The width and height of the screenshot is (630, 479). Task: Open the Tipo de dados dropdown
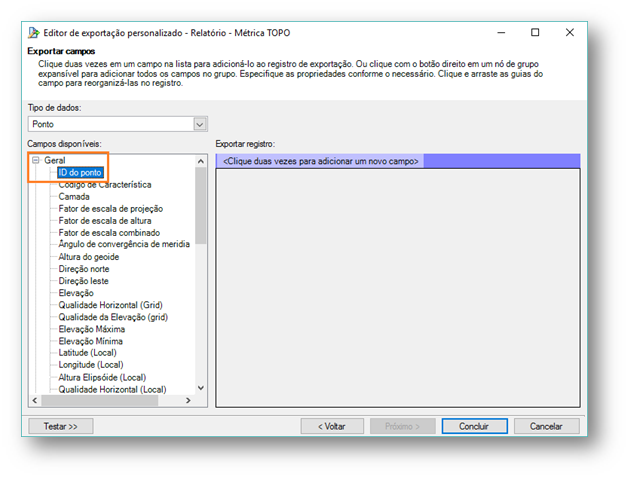[200, 124]
